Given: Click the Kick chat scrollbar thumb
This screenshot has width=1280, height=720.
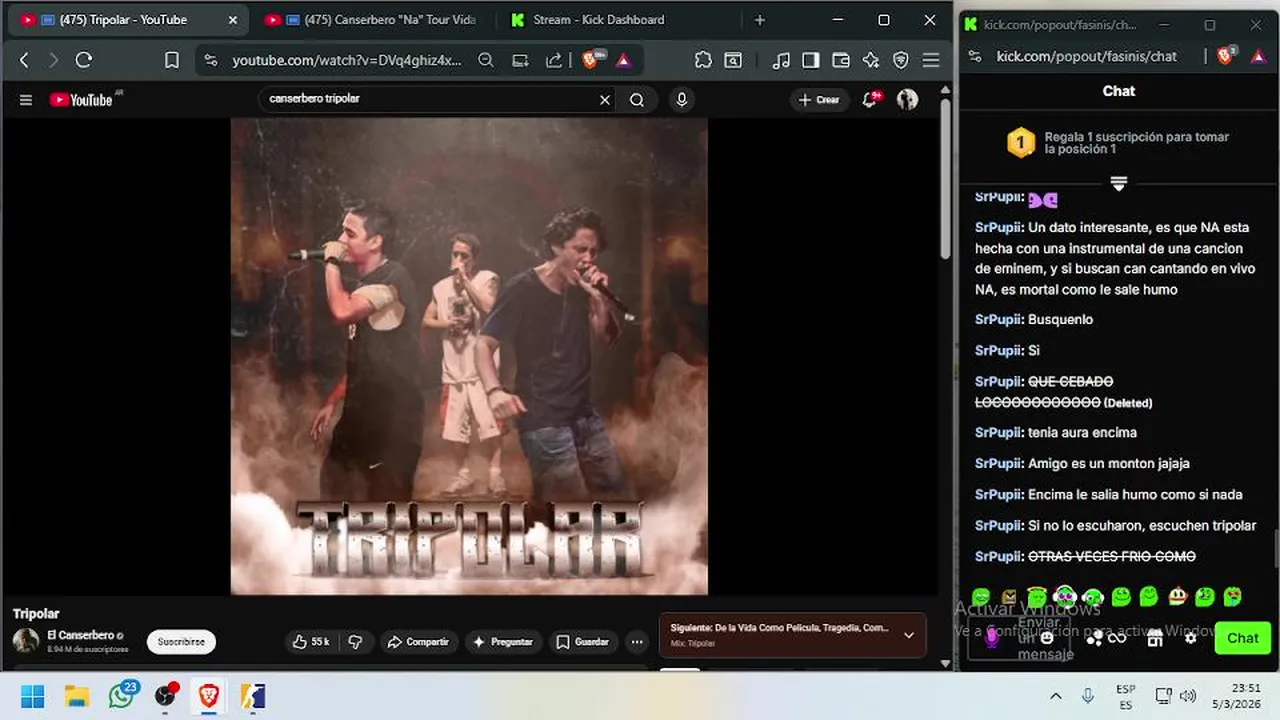Looking at the screenshot, I should [1276, 548].
